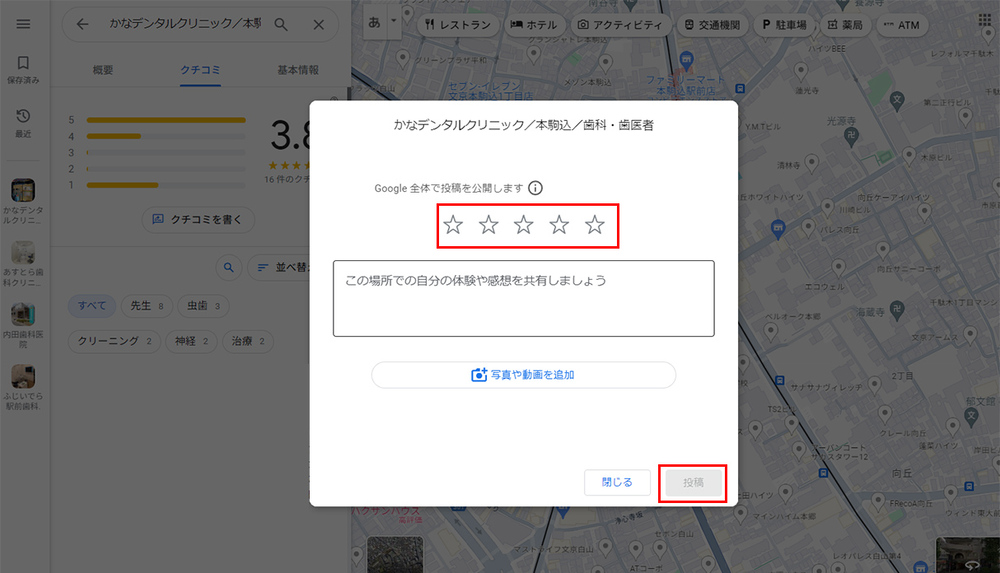This screenshot has height=573, width=1000.
Task: Rate one star in review dialog
Action: click(453, 225)
